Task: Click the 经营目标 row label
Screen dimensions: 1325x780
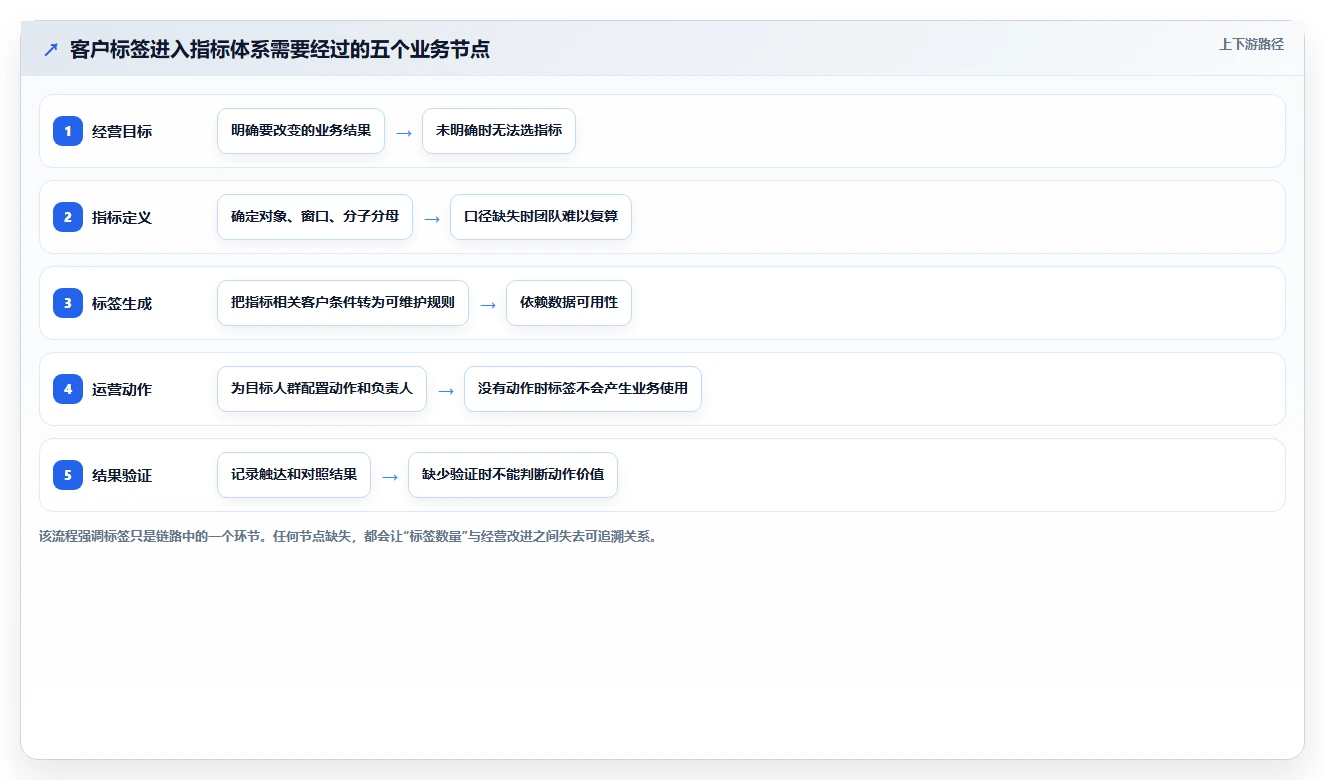Action: (122, 131)
